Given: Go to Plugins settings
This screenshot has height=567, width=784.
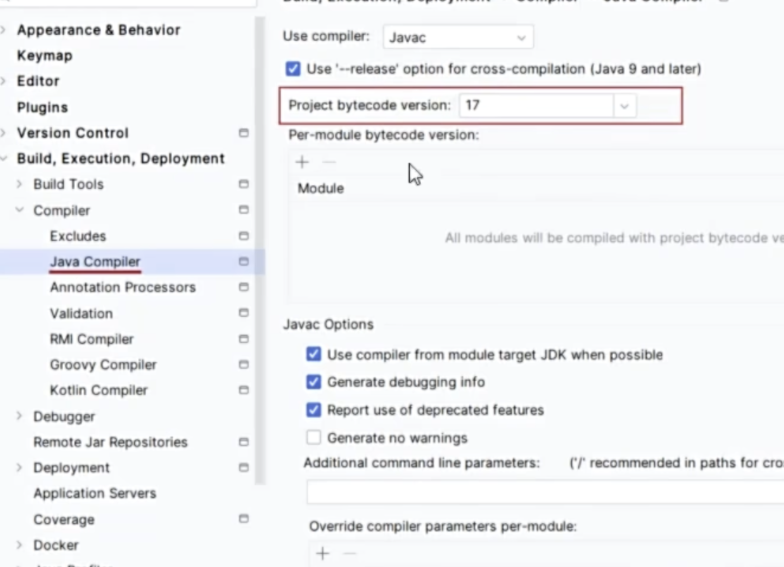Looking at the screenshot, I should coord(42,107).
